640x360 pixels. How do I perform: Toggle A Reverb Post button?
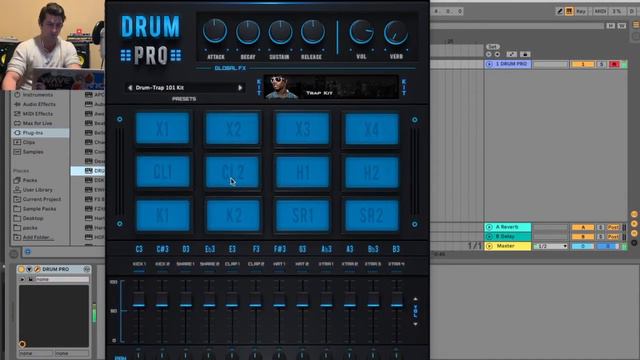coord(613,227)
